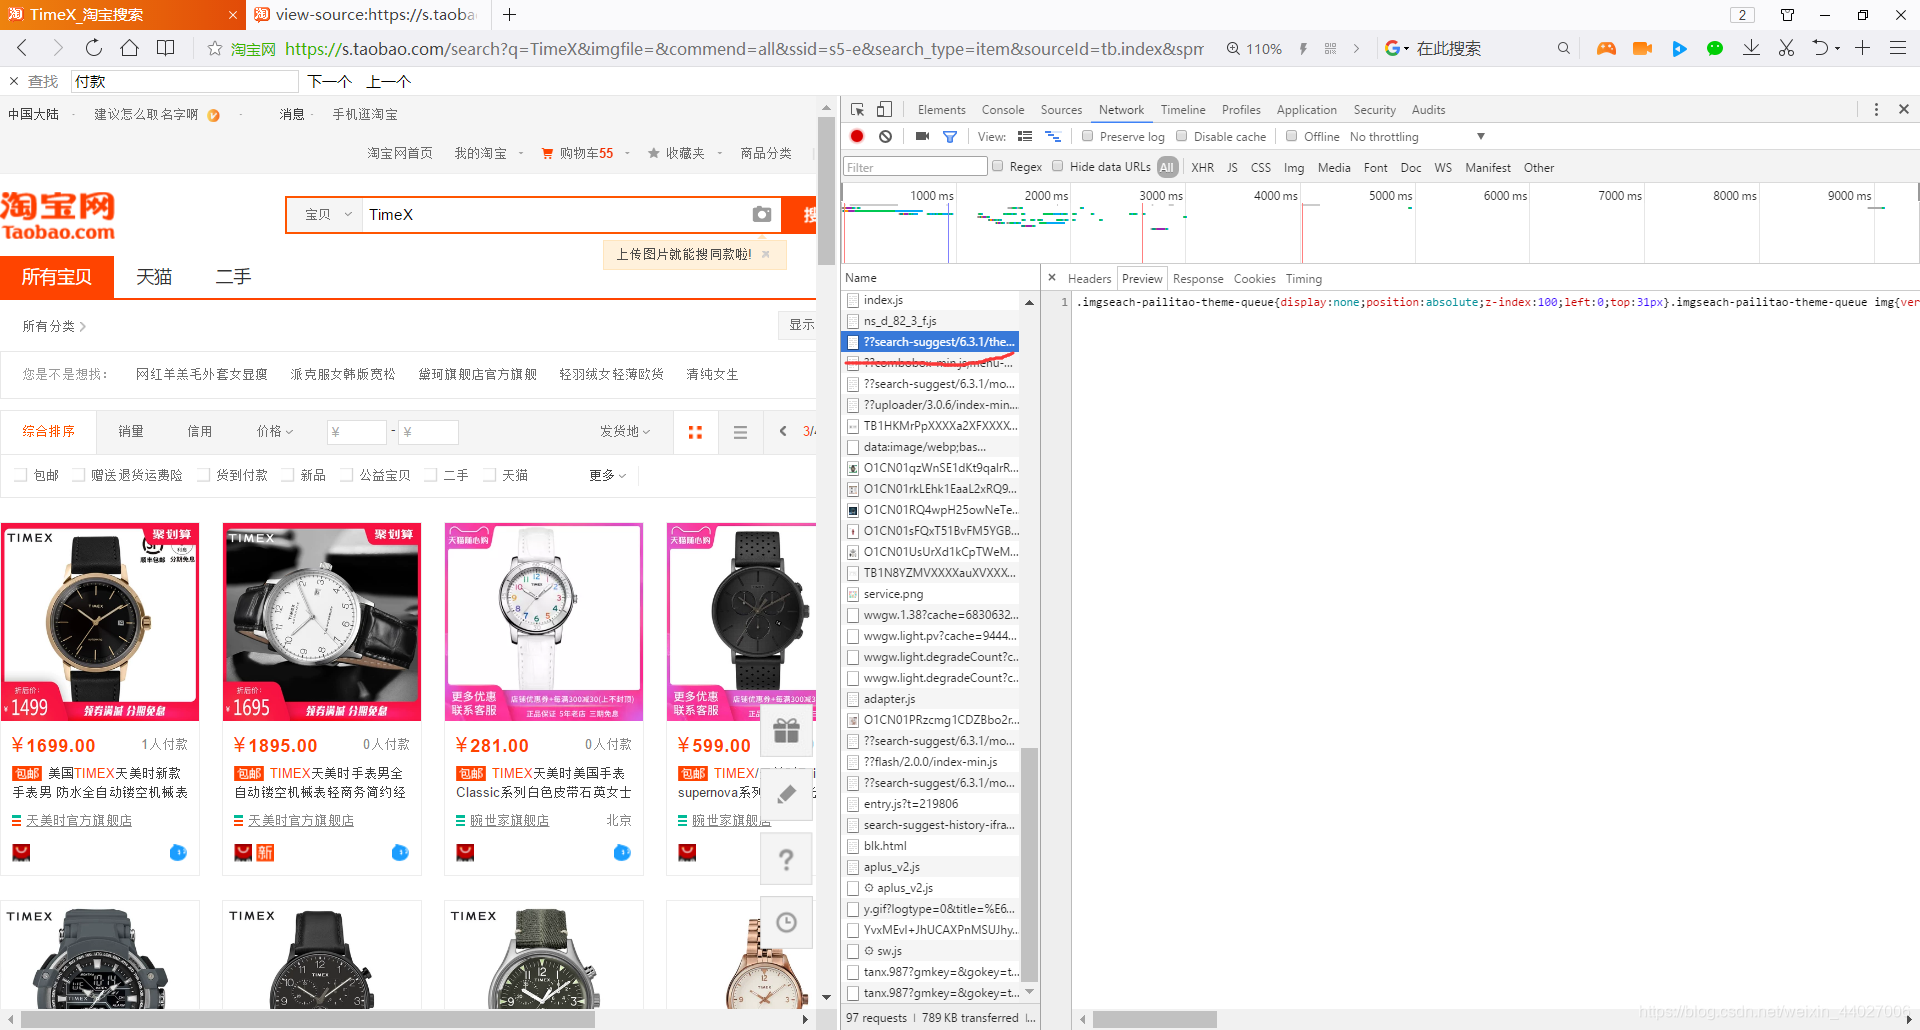Bookmark this page with the star icon
This screenshot has width=1920, height=1030.
214,48
